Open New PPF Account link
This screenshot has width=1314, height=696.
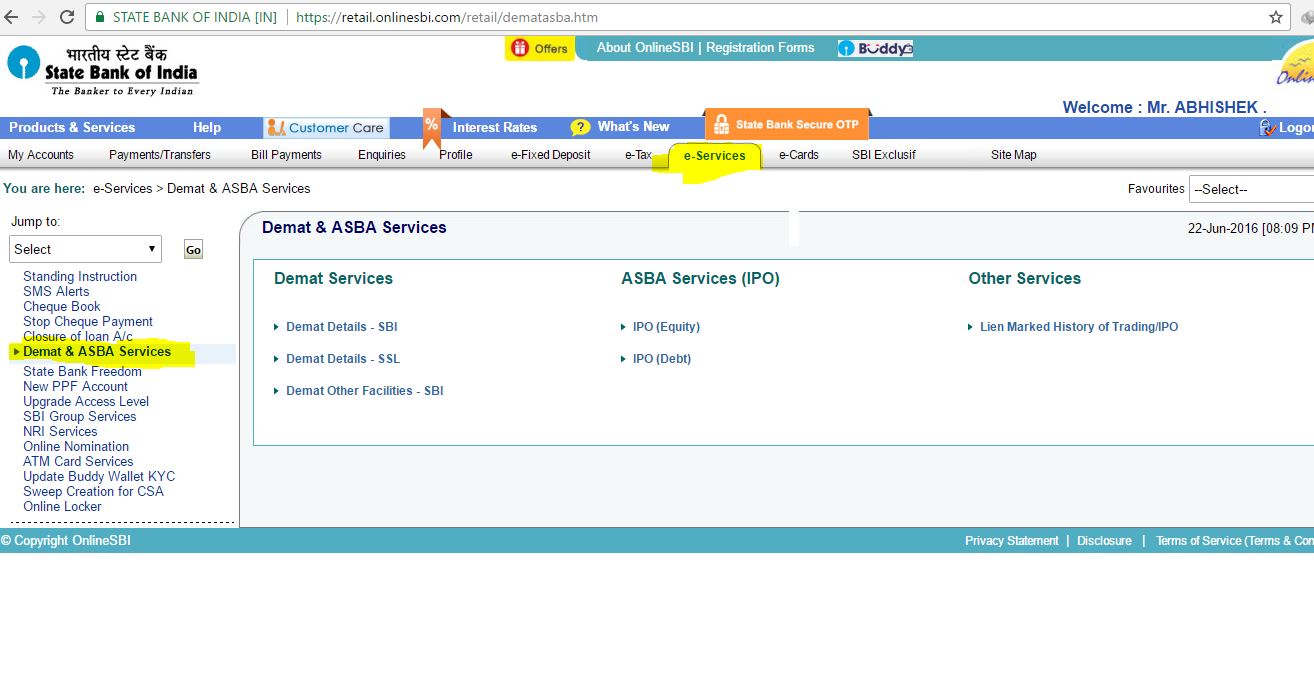click(x=76, y=387)
